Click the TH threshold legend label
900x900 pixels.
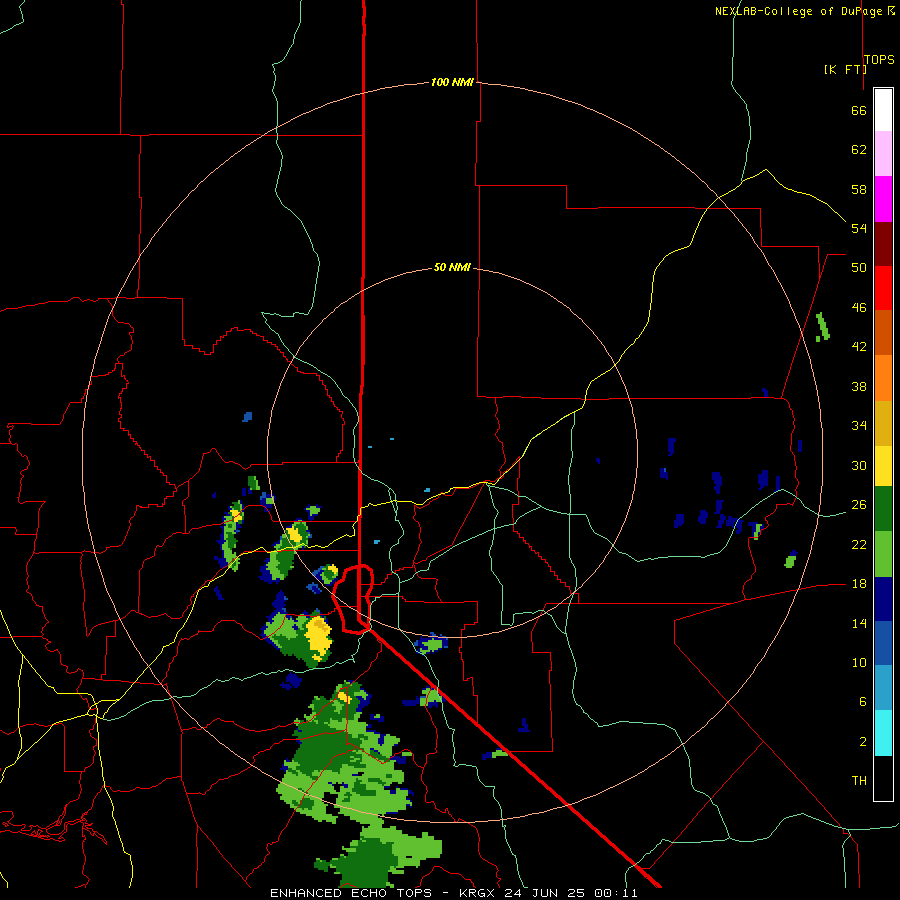tap(859, 781)
